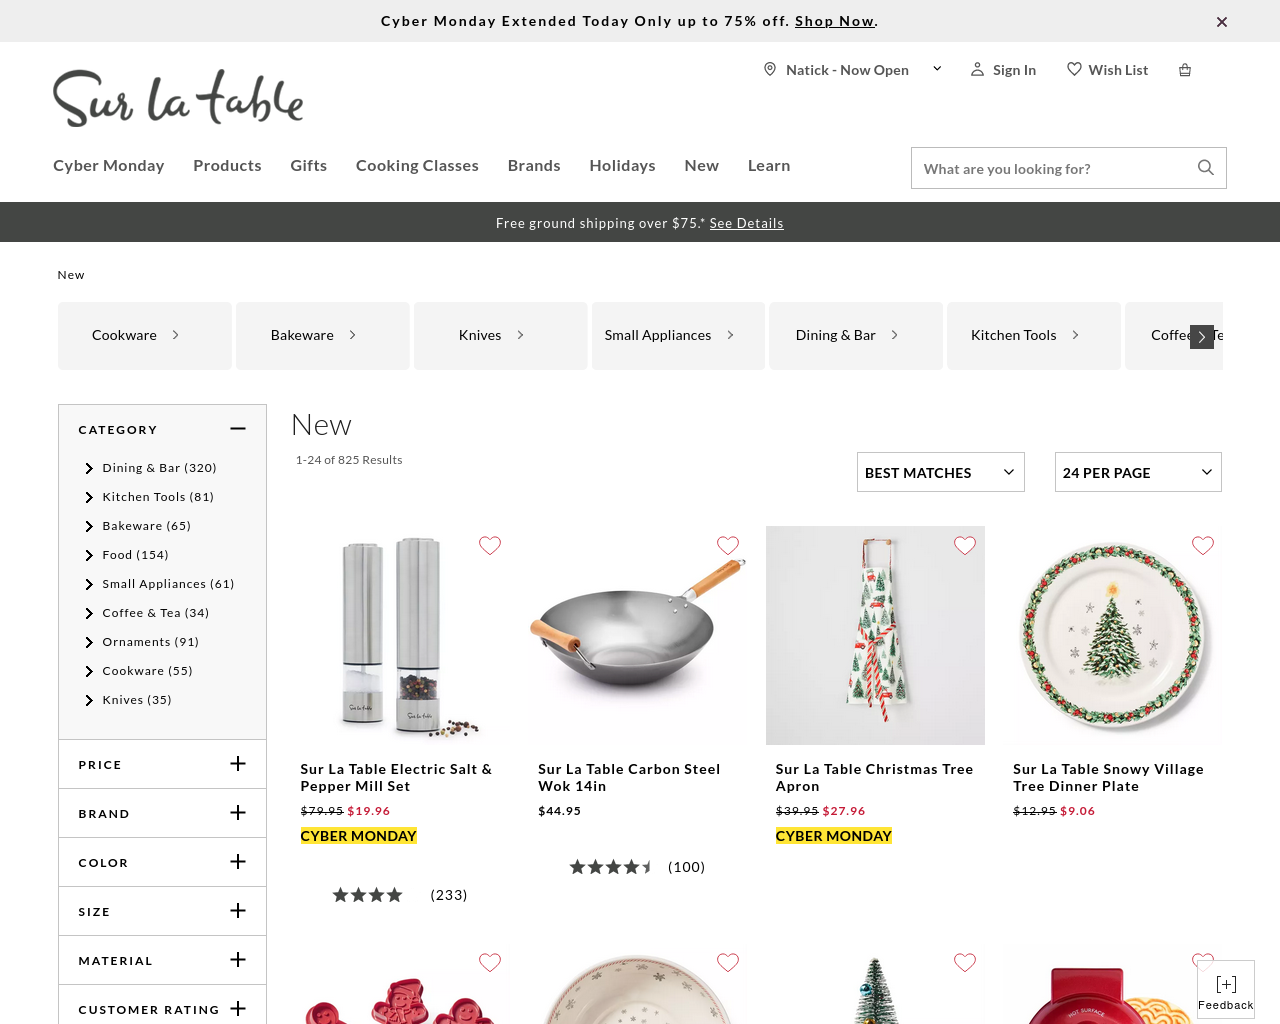The height and width of the screenshot is (1024, 1280).
Task: Heart the Snowy Village Tree Dinner Plate
Action: click(1203, 545)
